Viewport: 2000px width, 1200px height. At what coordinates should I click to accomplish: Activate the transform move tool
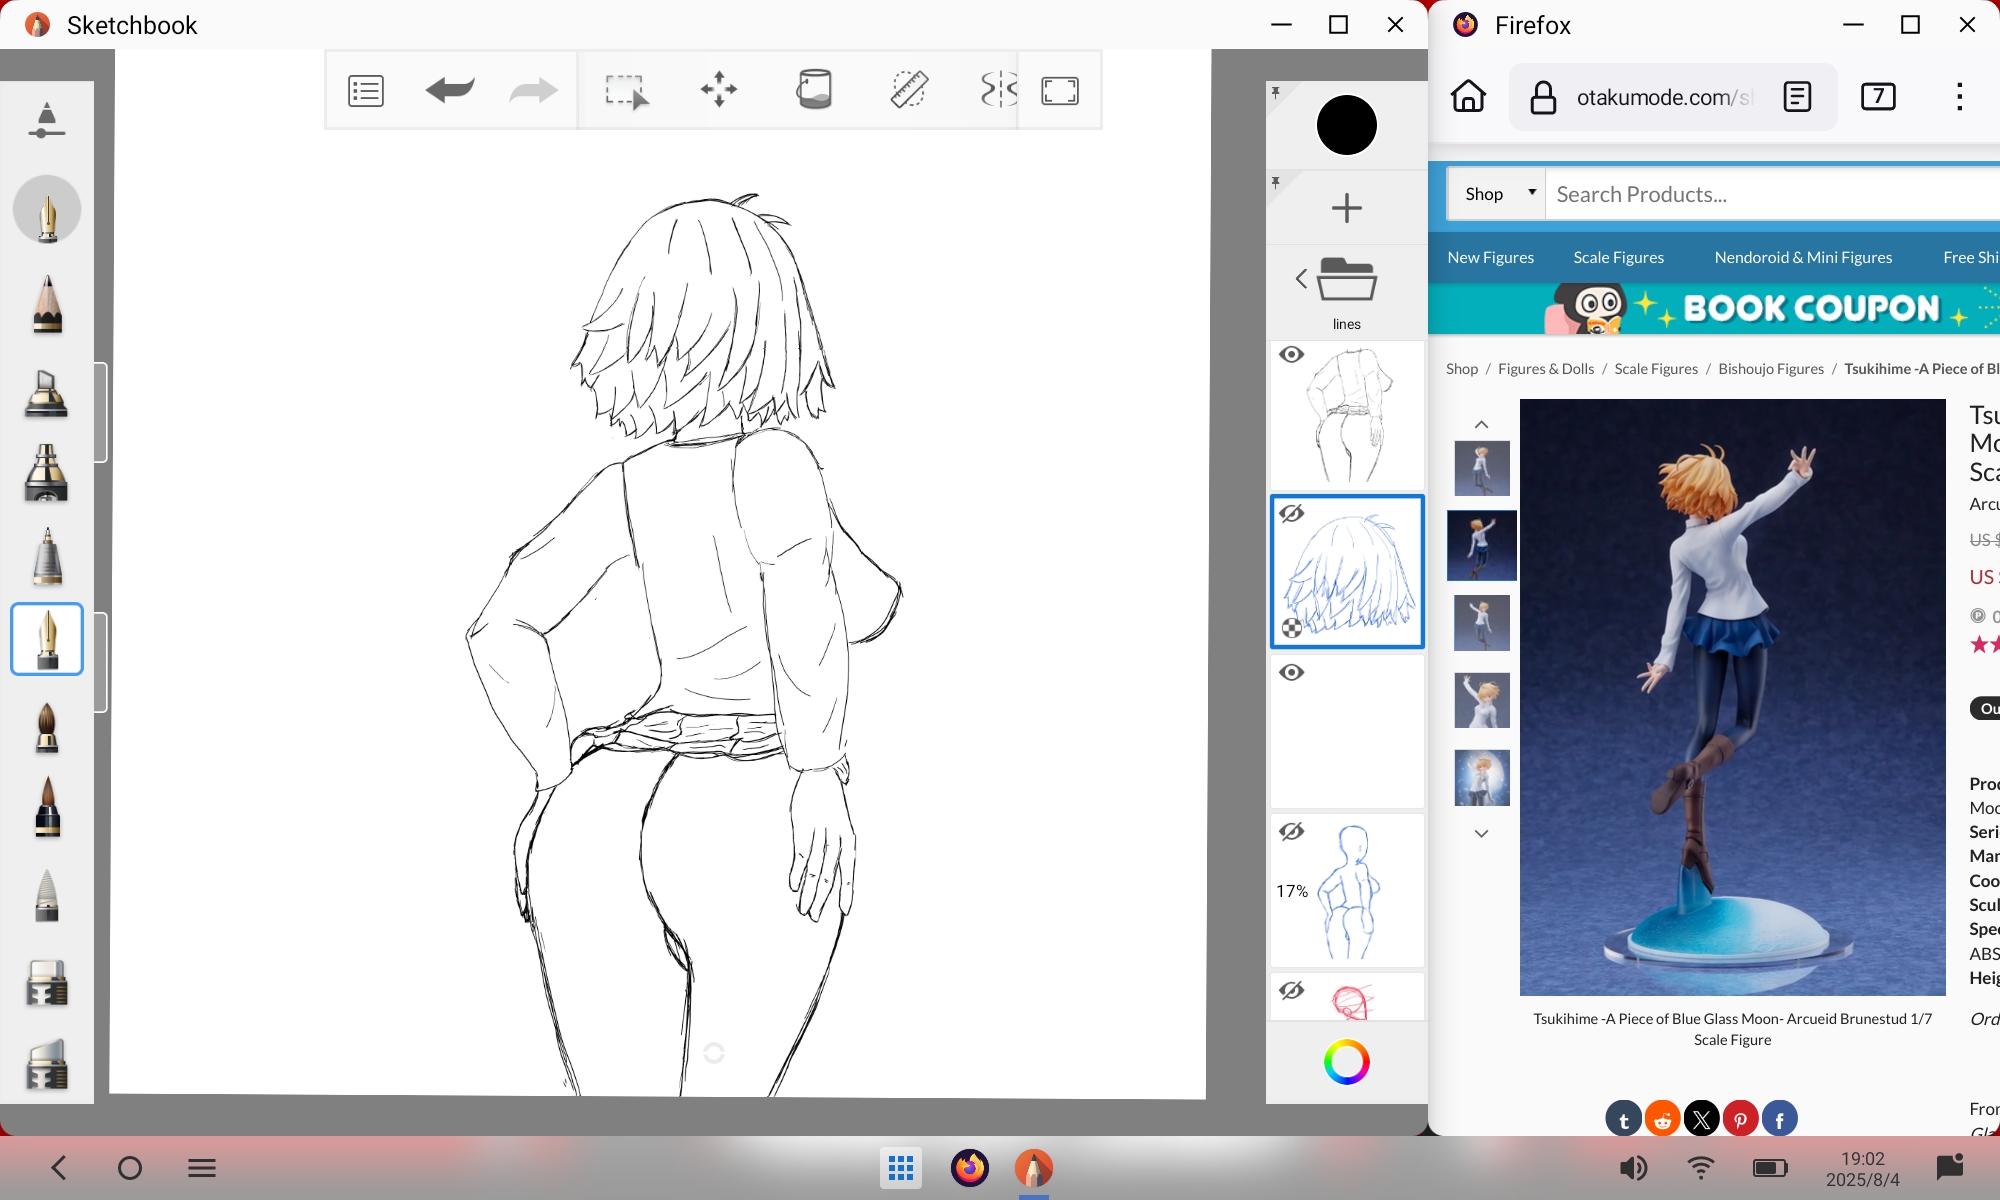[x=719, y=90]
